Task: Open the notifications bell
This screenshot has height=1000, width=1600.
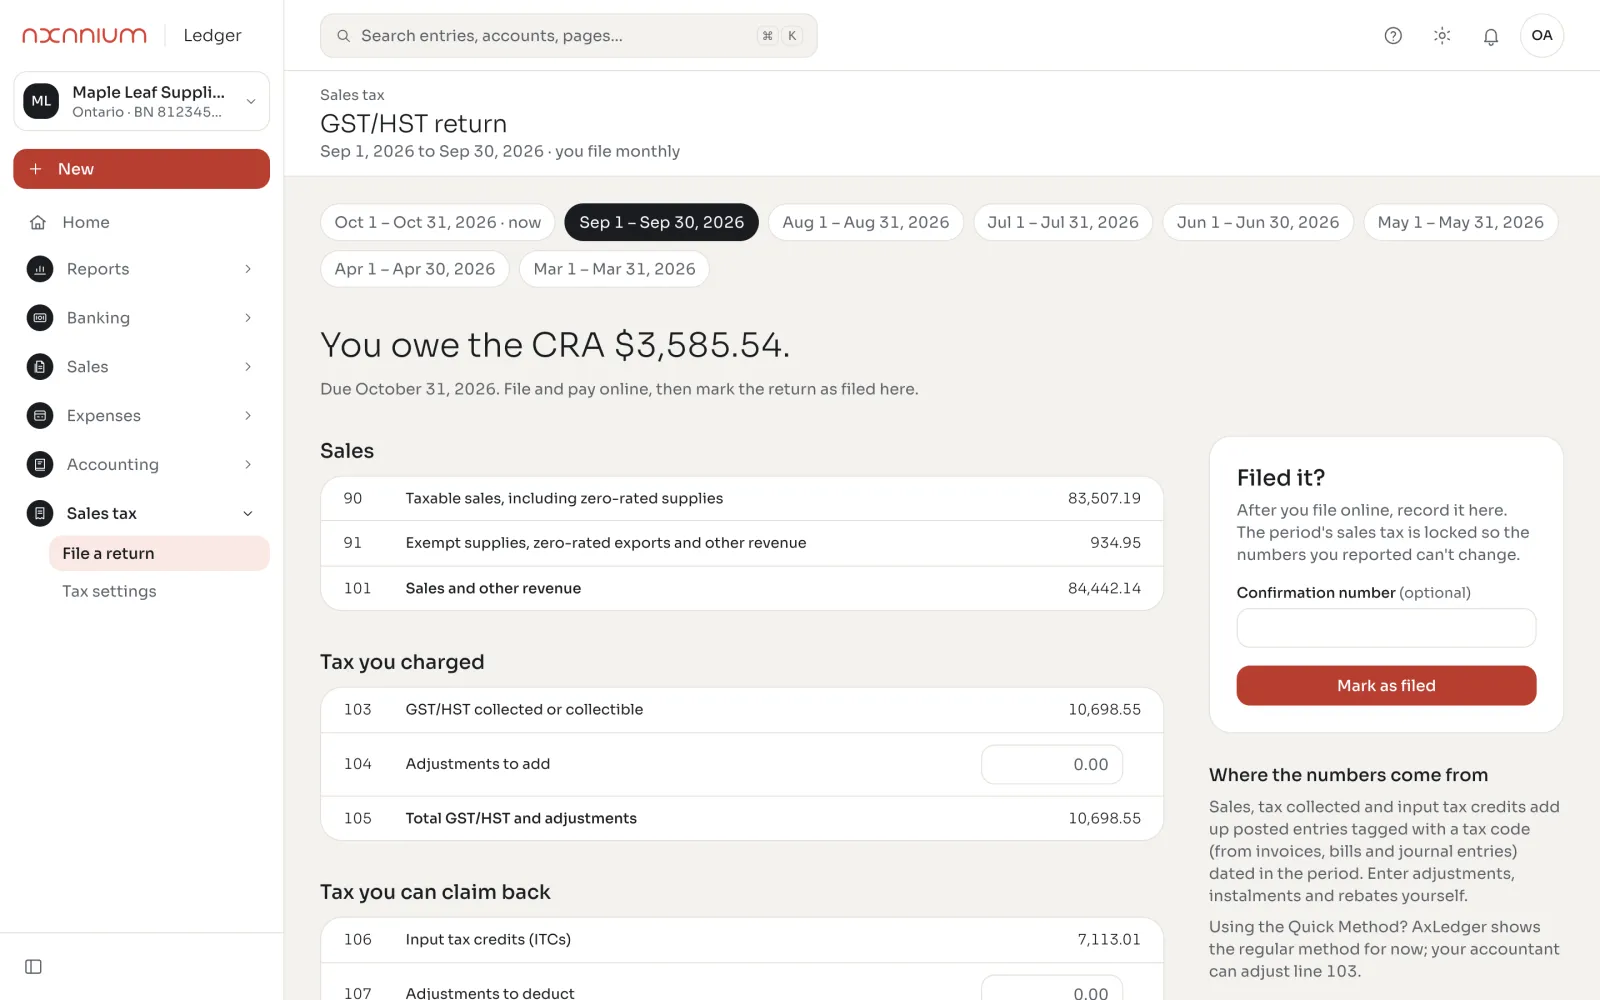Action: coord(1491,36)
